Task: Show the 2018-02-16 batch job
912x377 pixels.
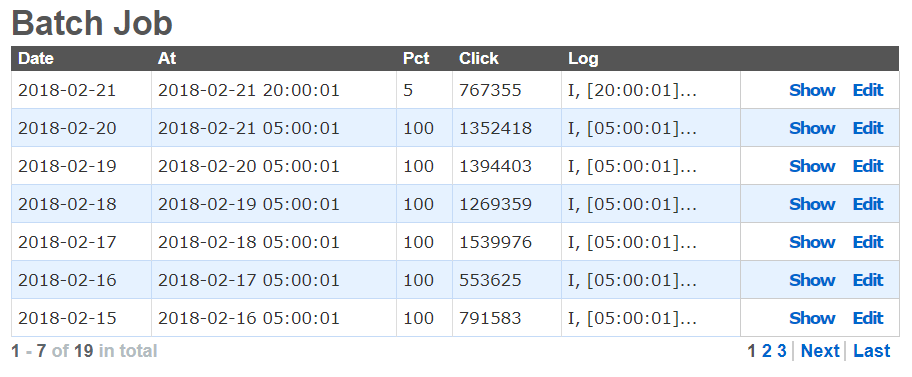Action: point(812,280)
